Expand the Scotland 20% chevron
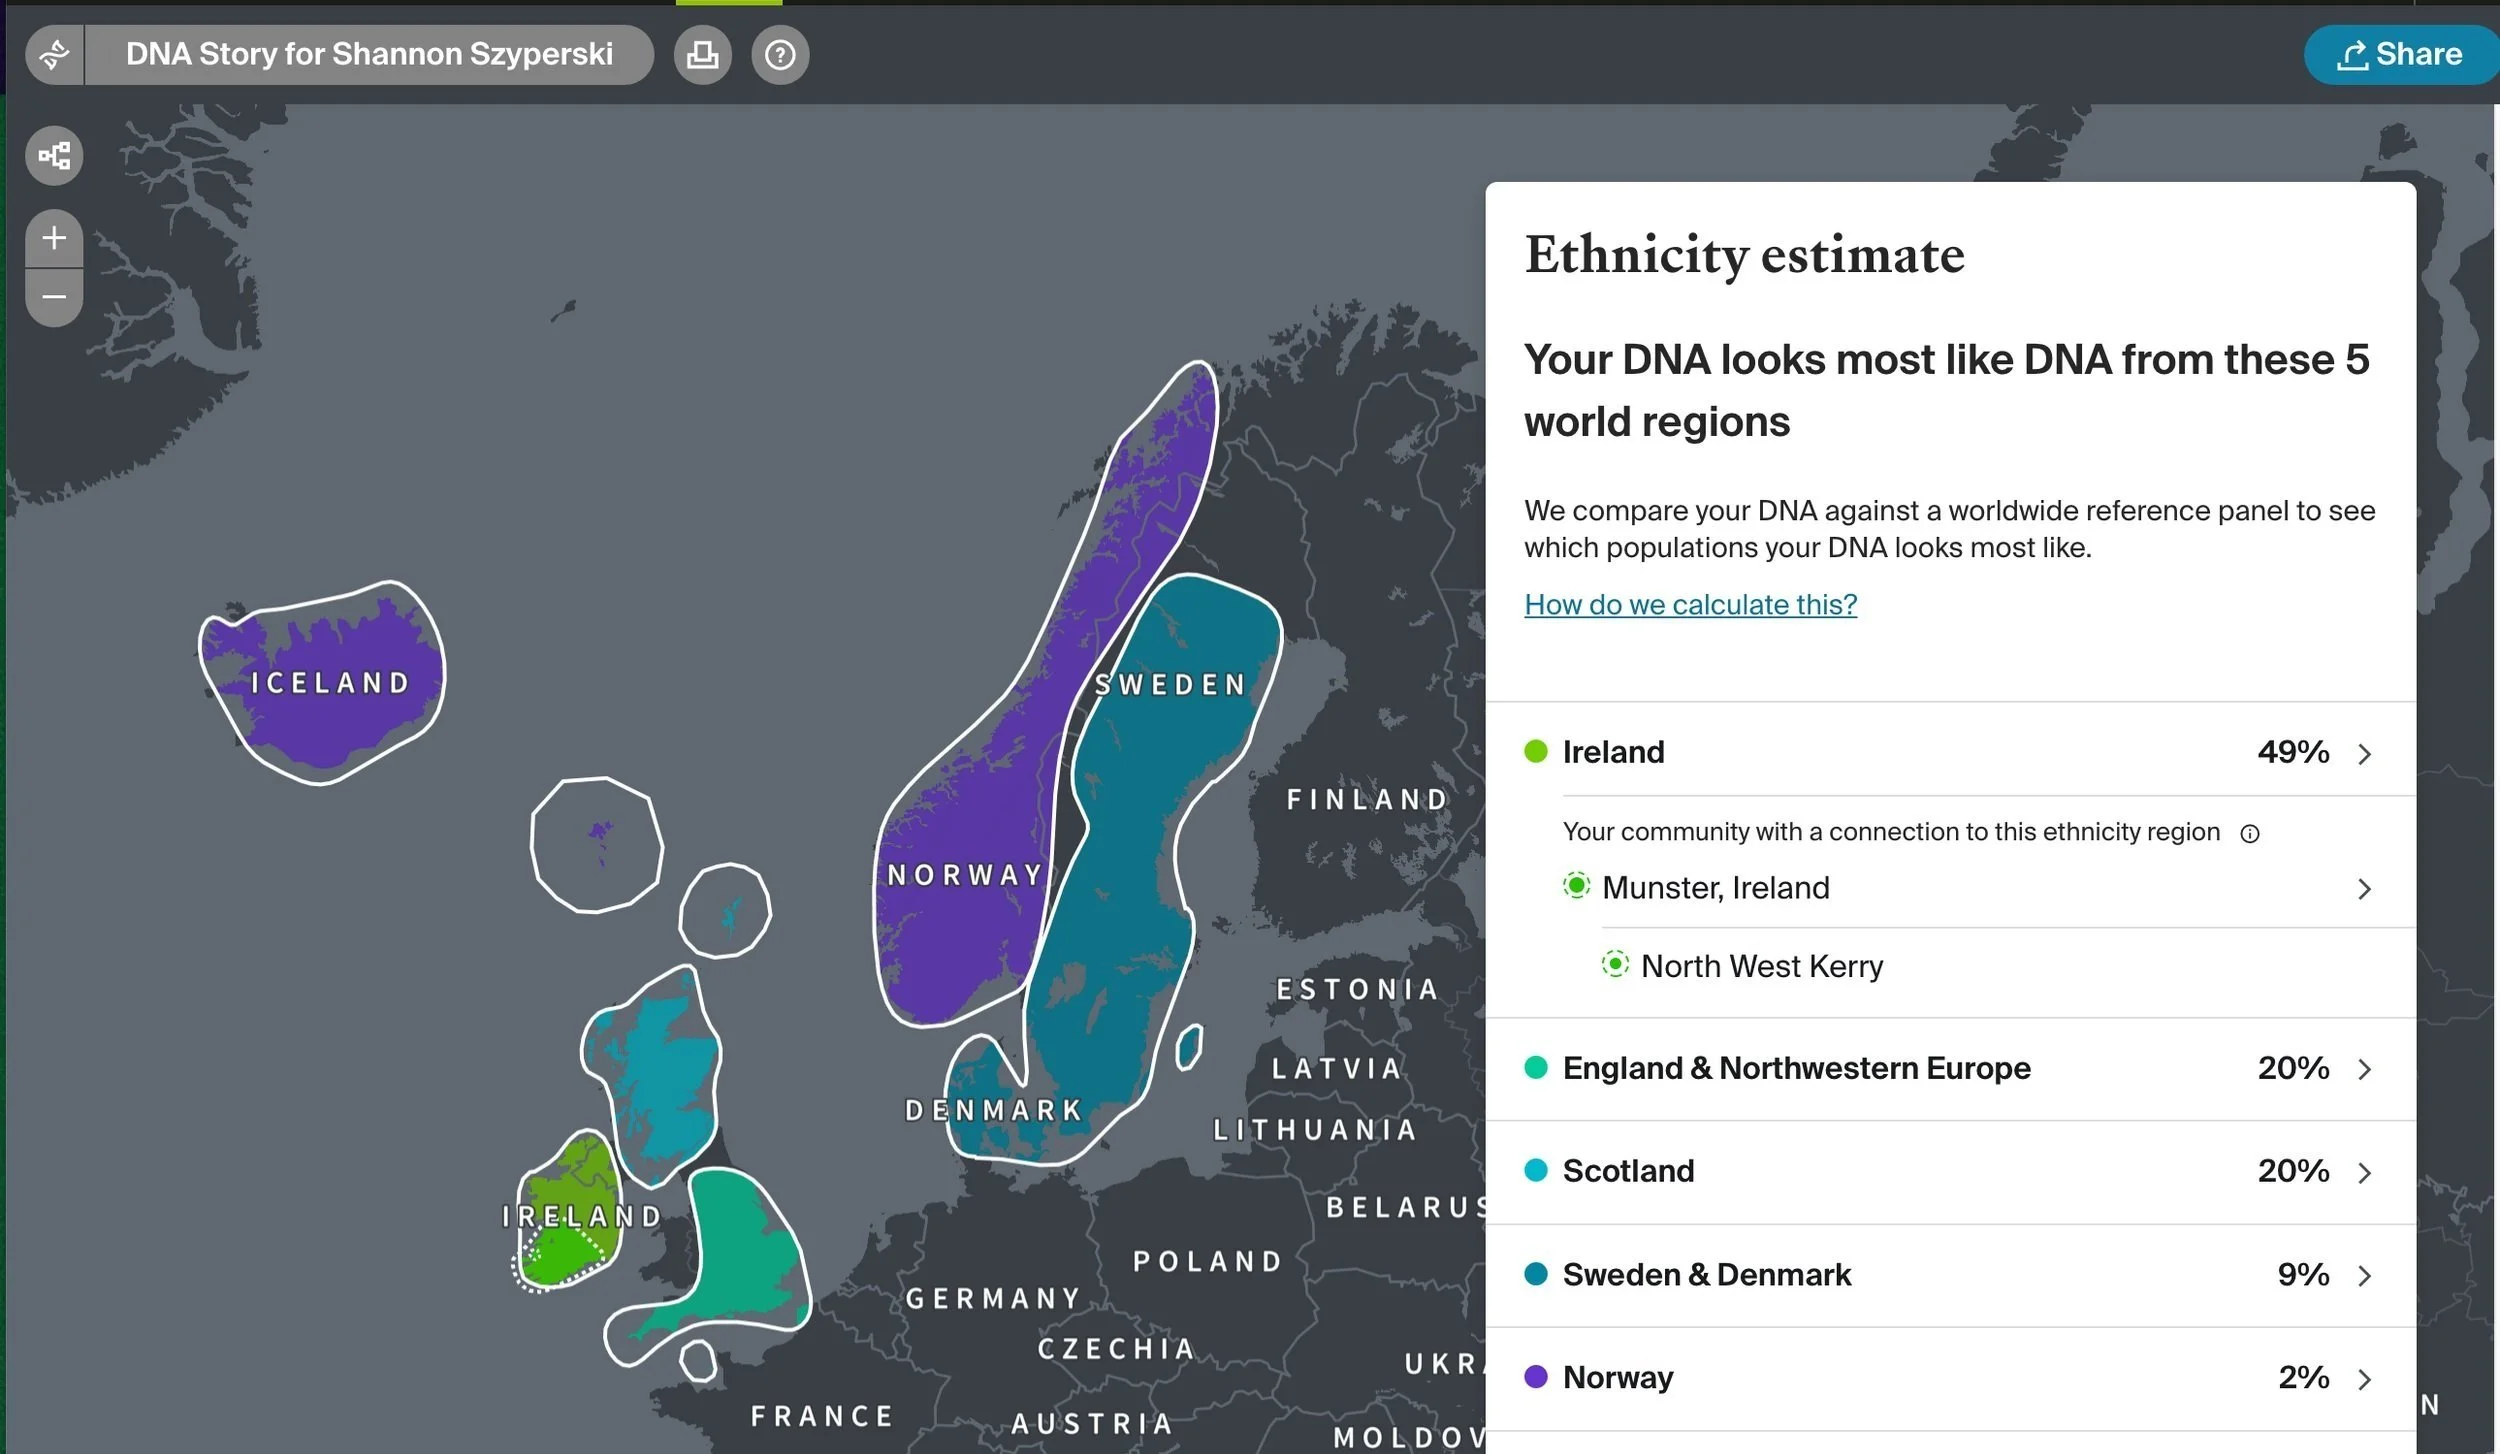This screenshot has height=1454, width=2500. [2364, 1172]
